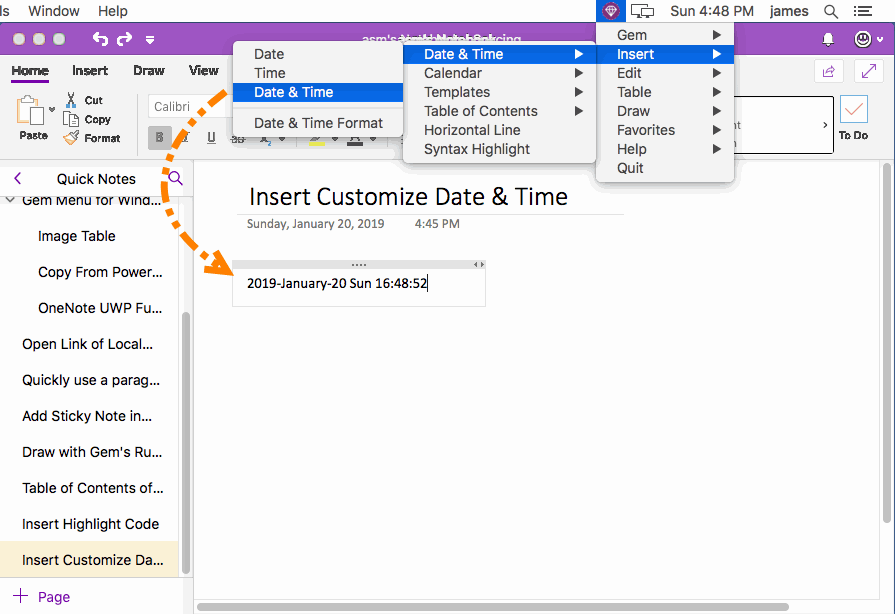Switch to the Home ribbon tab
This screenshot has width=895, height=614.
coord(30,70)
